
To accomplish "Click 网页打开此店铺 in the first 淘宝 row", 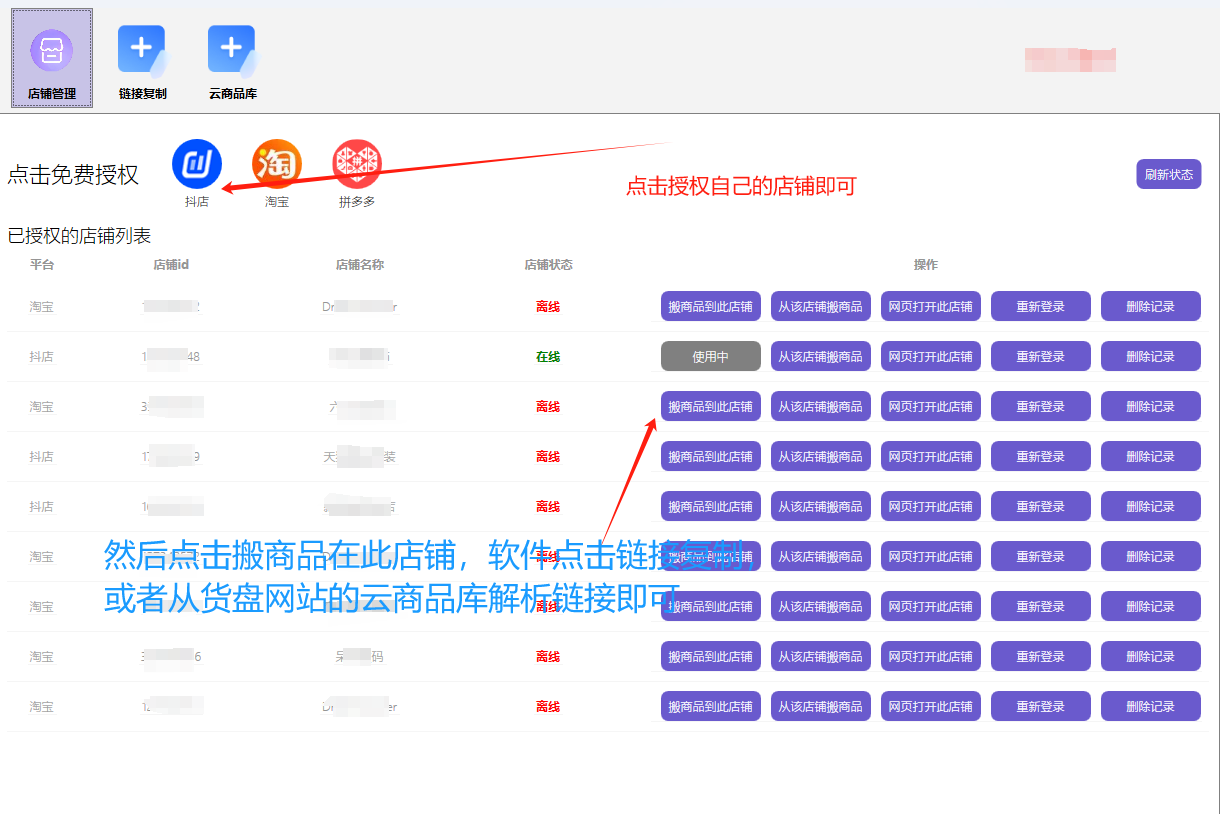I will point(931,306).
